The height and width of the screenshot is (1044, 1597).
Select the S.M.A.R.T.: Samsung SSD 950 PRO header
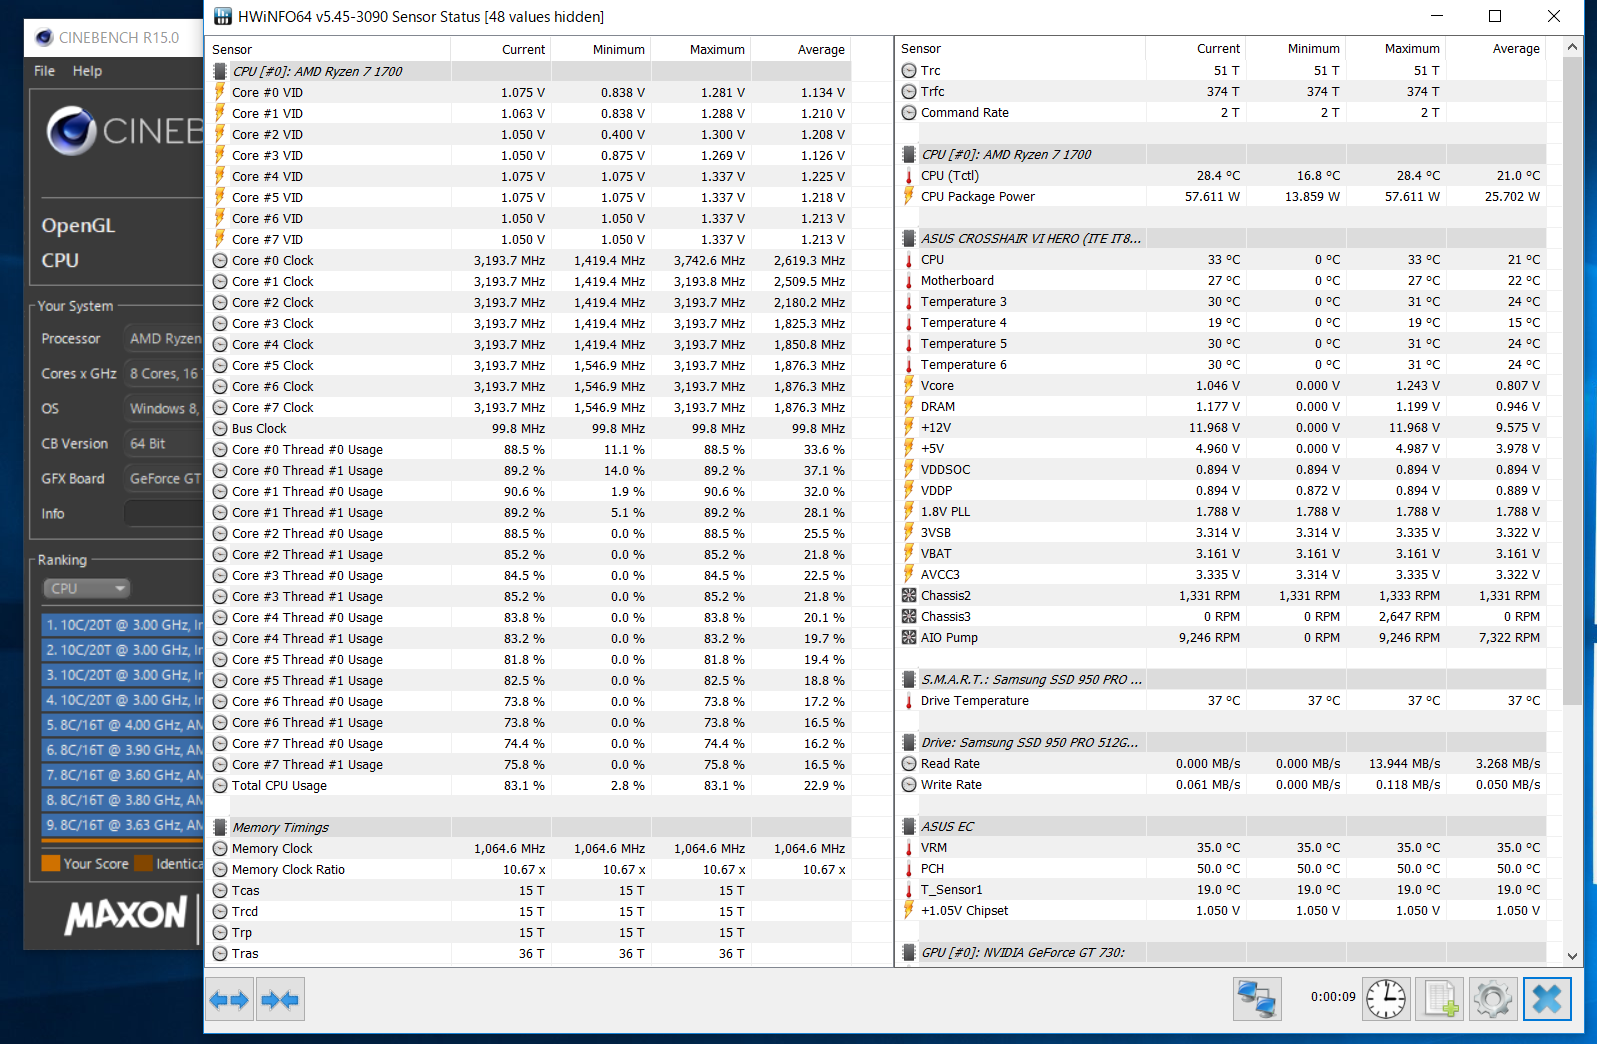click(1223, 679)
